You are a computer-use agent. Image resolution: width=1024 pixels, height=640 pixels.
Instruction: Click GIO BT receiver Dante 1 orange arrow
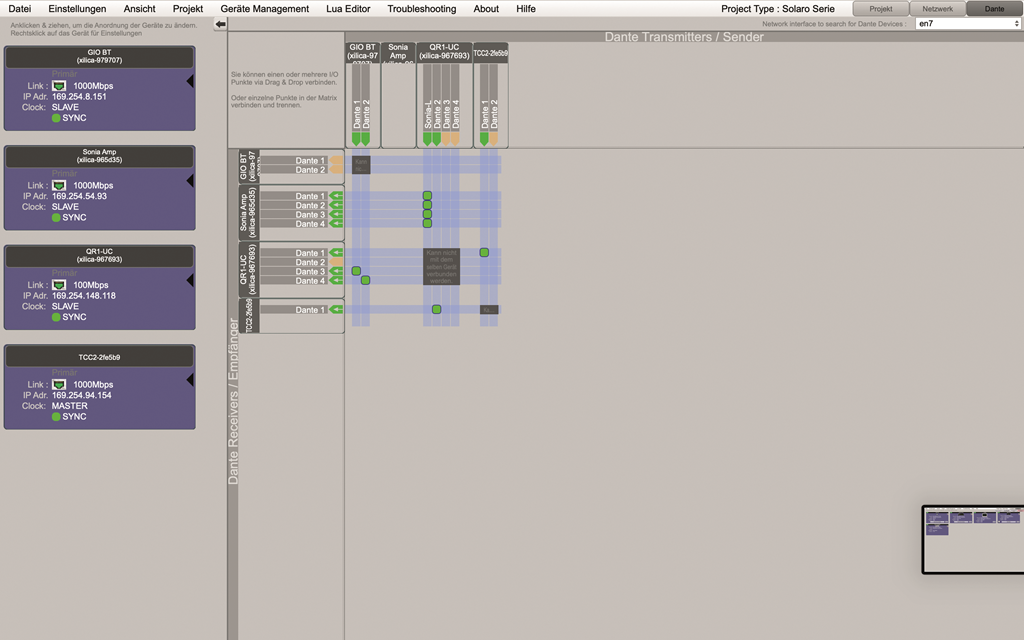[x=336, y=160]
